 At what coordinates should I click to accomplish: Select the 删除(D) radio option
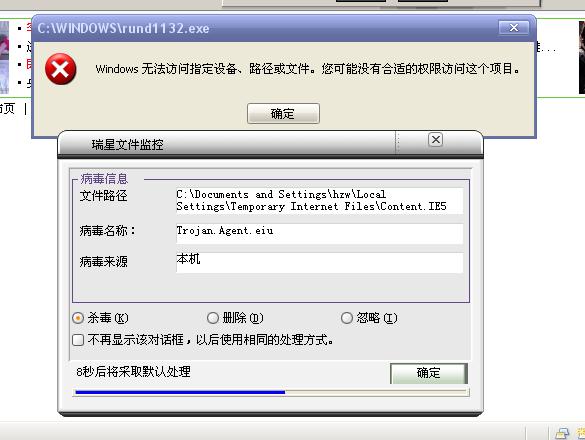tap(213, 318)
